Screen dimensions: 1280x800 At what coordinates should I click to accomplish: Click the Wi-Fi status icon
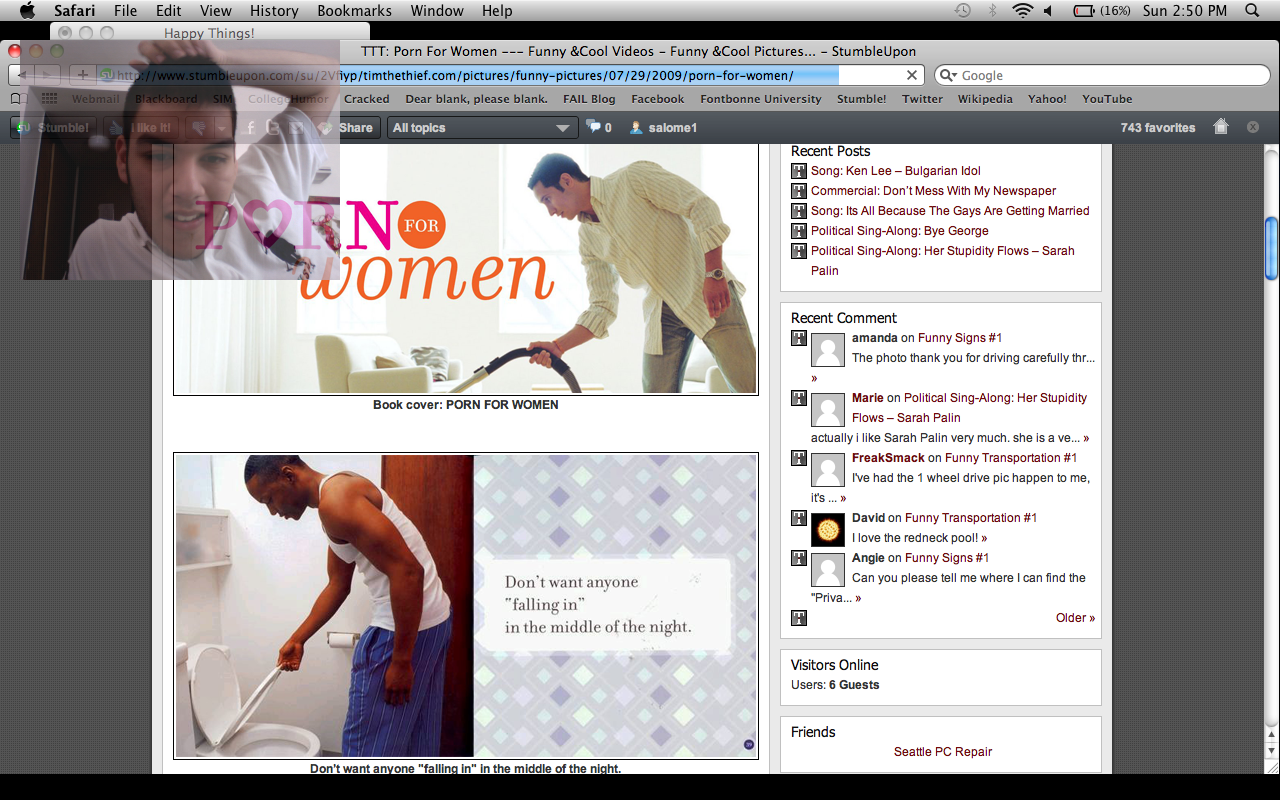coord(1022,11)
